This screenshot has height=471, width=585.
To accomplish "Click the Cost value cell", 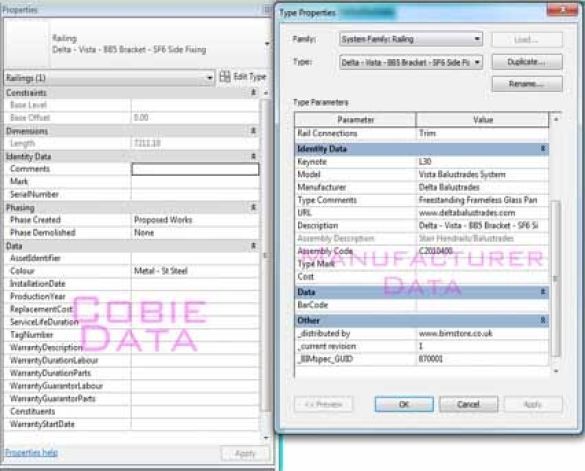I will click(x=482, y=277).
